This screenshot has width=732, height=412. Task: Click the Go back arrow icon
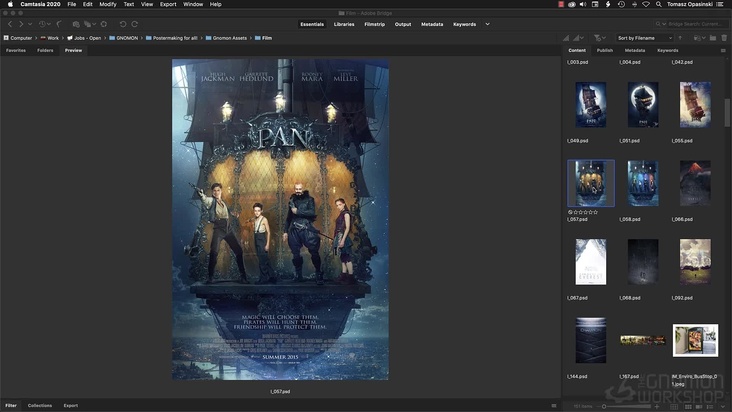(9, 24)
